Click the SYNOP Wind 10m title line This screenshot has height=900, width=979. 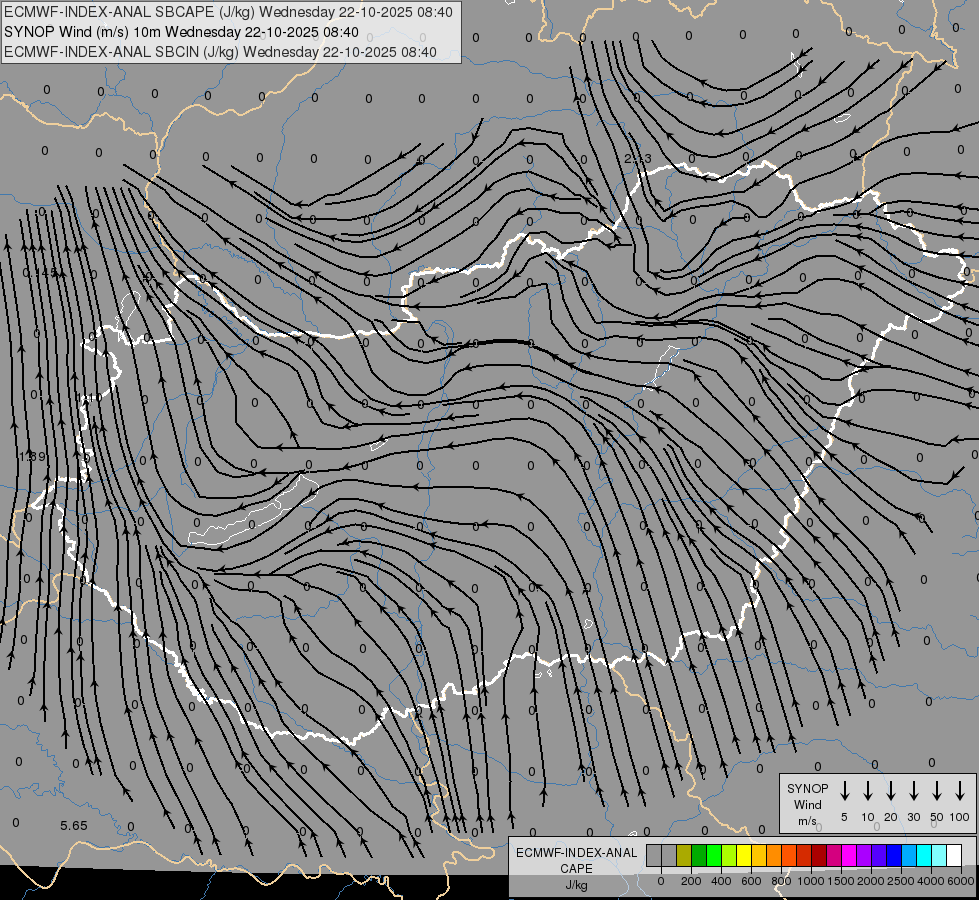(x=181, y=32)
